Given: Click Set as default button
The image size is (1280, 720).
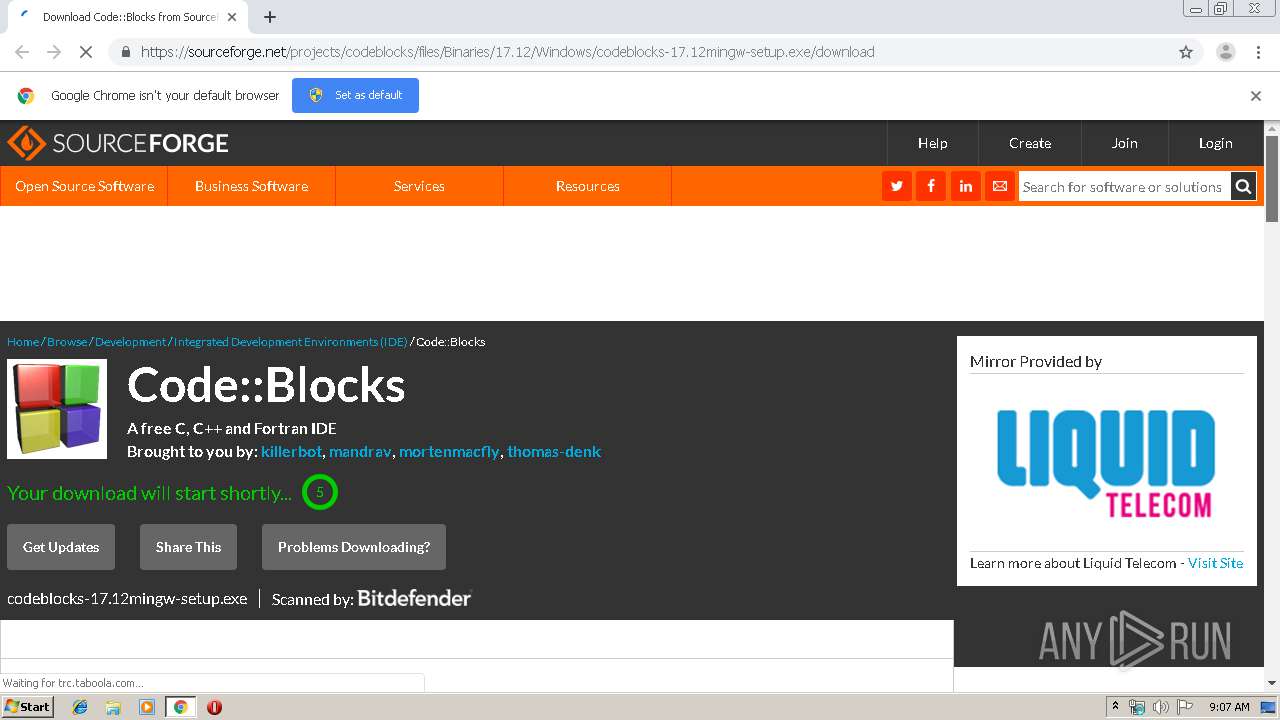Looking at the screenshot, I should [355, 95].
